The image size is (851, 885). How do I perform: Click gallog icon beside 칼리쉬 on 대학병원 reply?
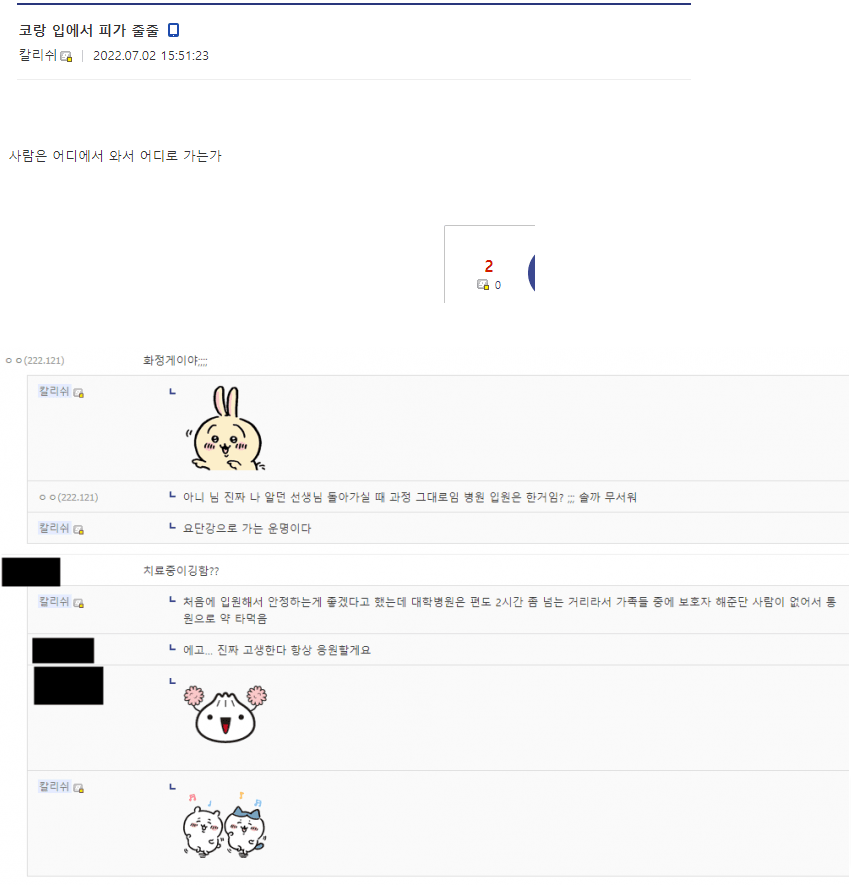tap(78, 603)
